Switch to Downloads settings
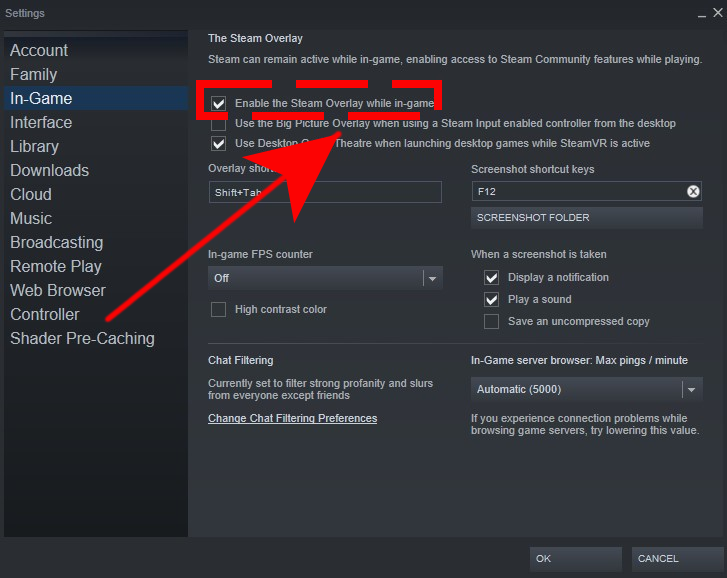 (x=96, y=171)
